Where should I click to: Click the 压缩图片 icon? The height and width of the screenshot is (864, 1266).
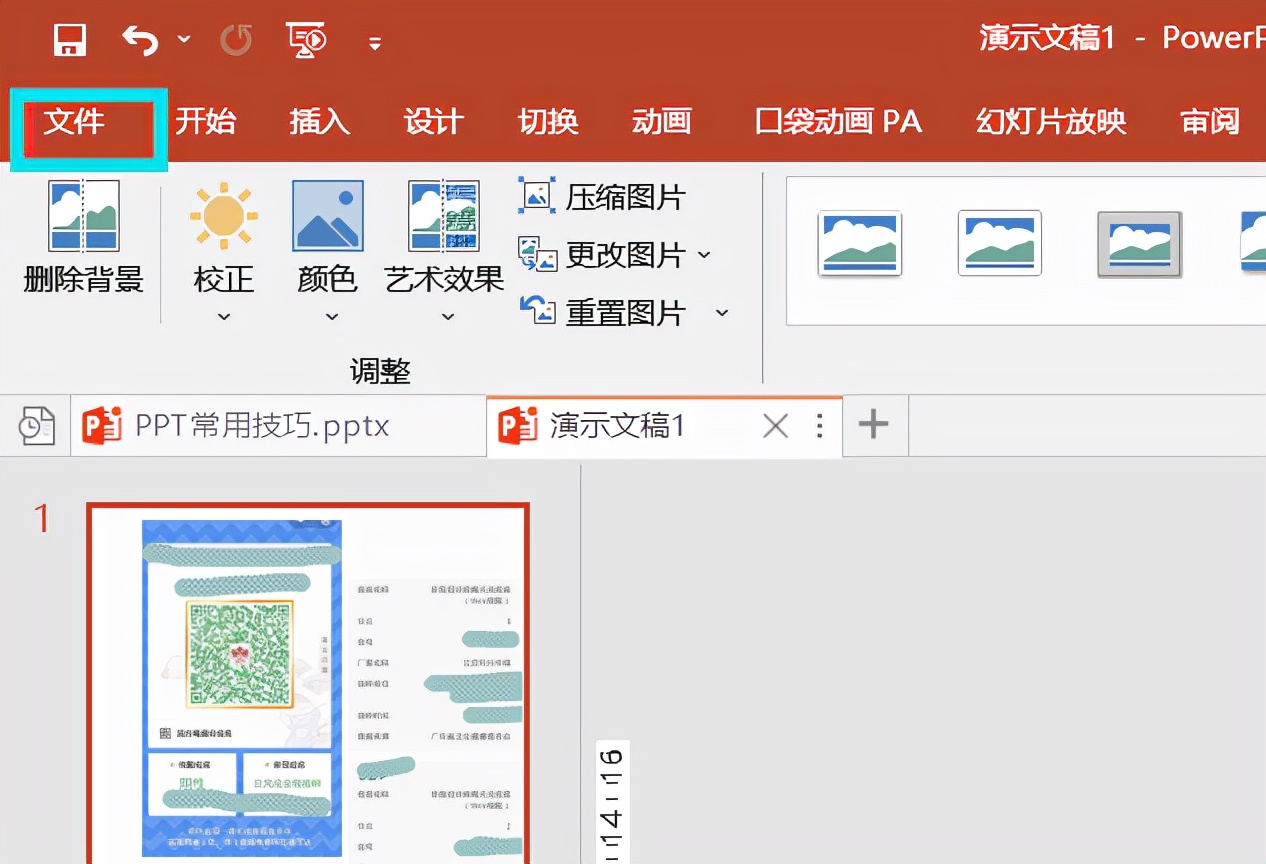click(537, 195)
